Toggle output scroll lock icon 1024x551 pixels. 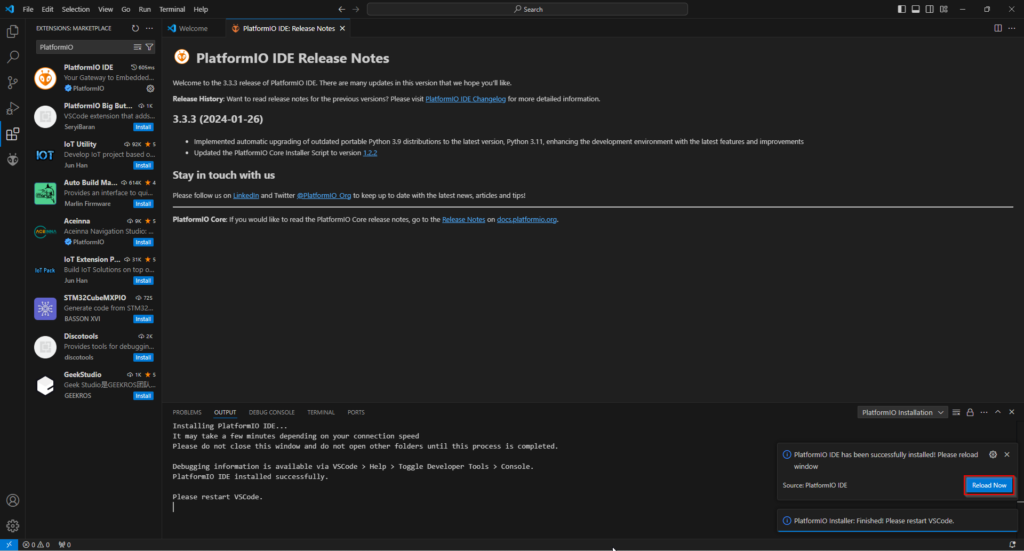pos(970,413)
